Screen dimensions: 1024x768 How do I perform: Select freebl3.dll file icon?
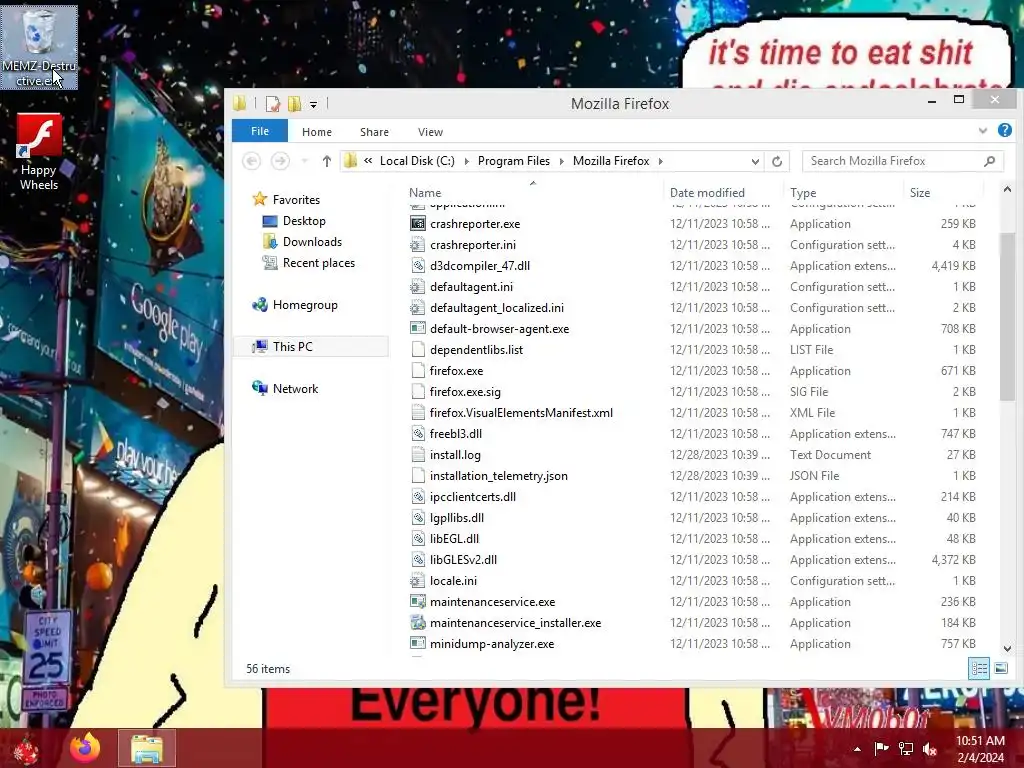[x=418, y=434]
